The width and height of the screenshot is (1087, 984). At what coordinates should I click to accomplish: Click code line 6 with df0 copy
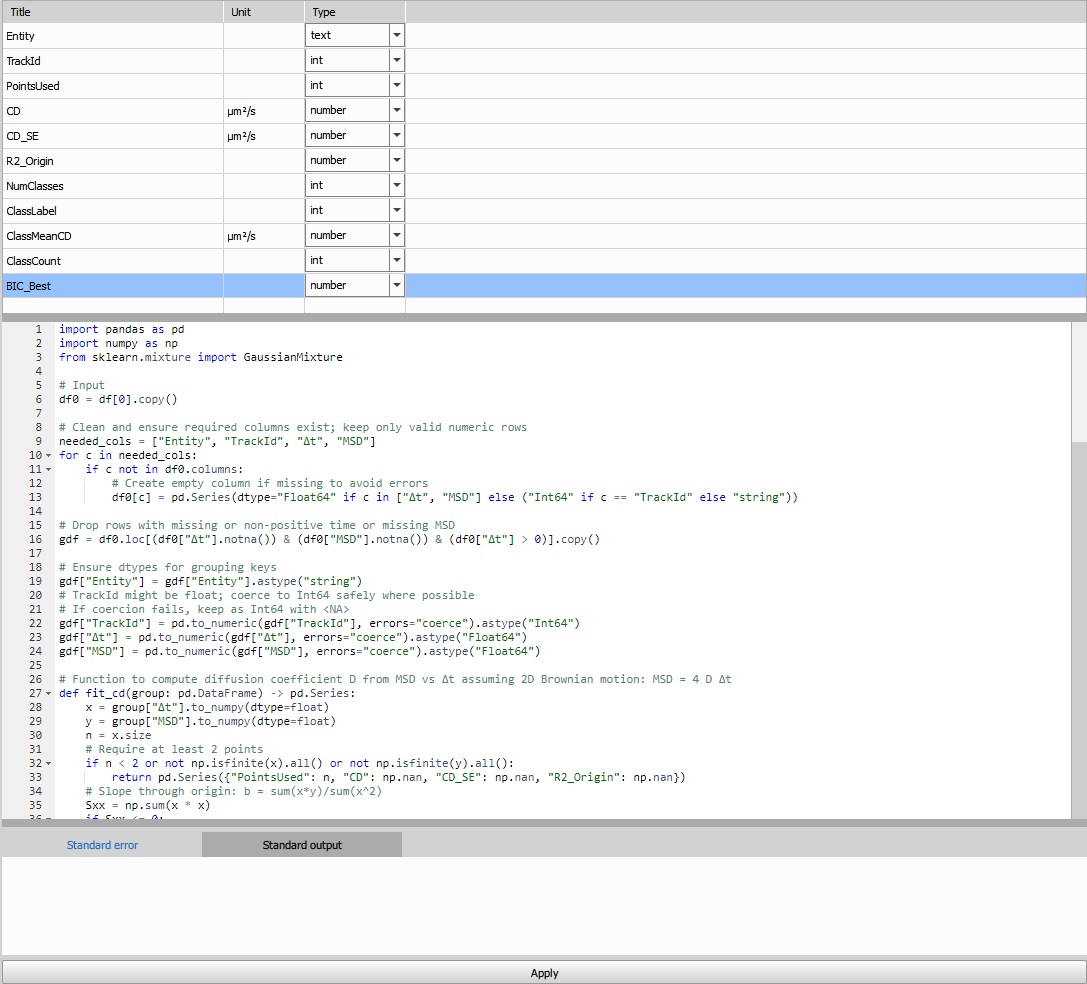tap(118, 399)
